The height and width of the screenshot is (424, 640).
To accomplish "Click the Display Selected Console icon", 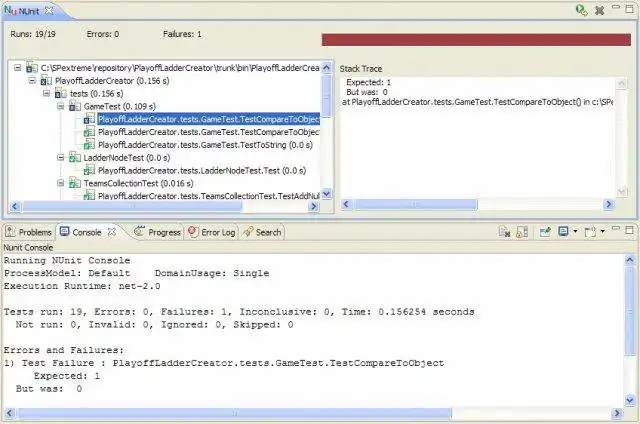I will (x=563, y=232).
